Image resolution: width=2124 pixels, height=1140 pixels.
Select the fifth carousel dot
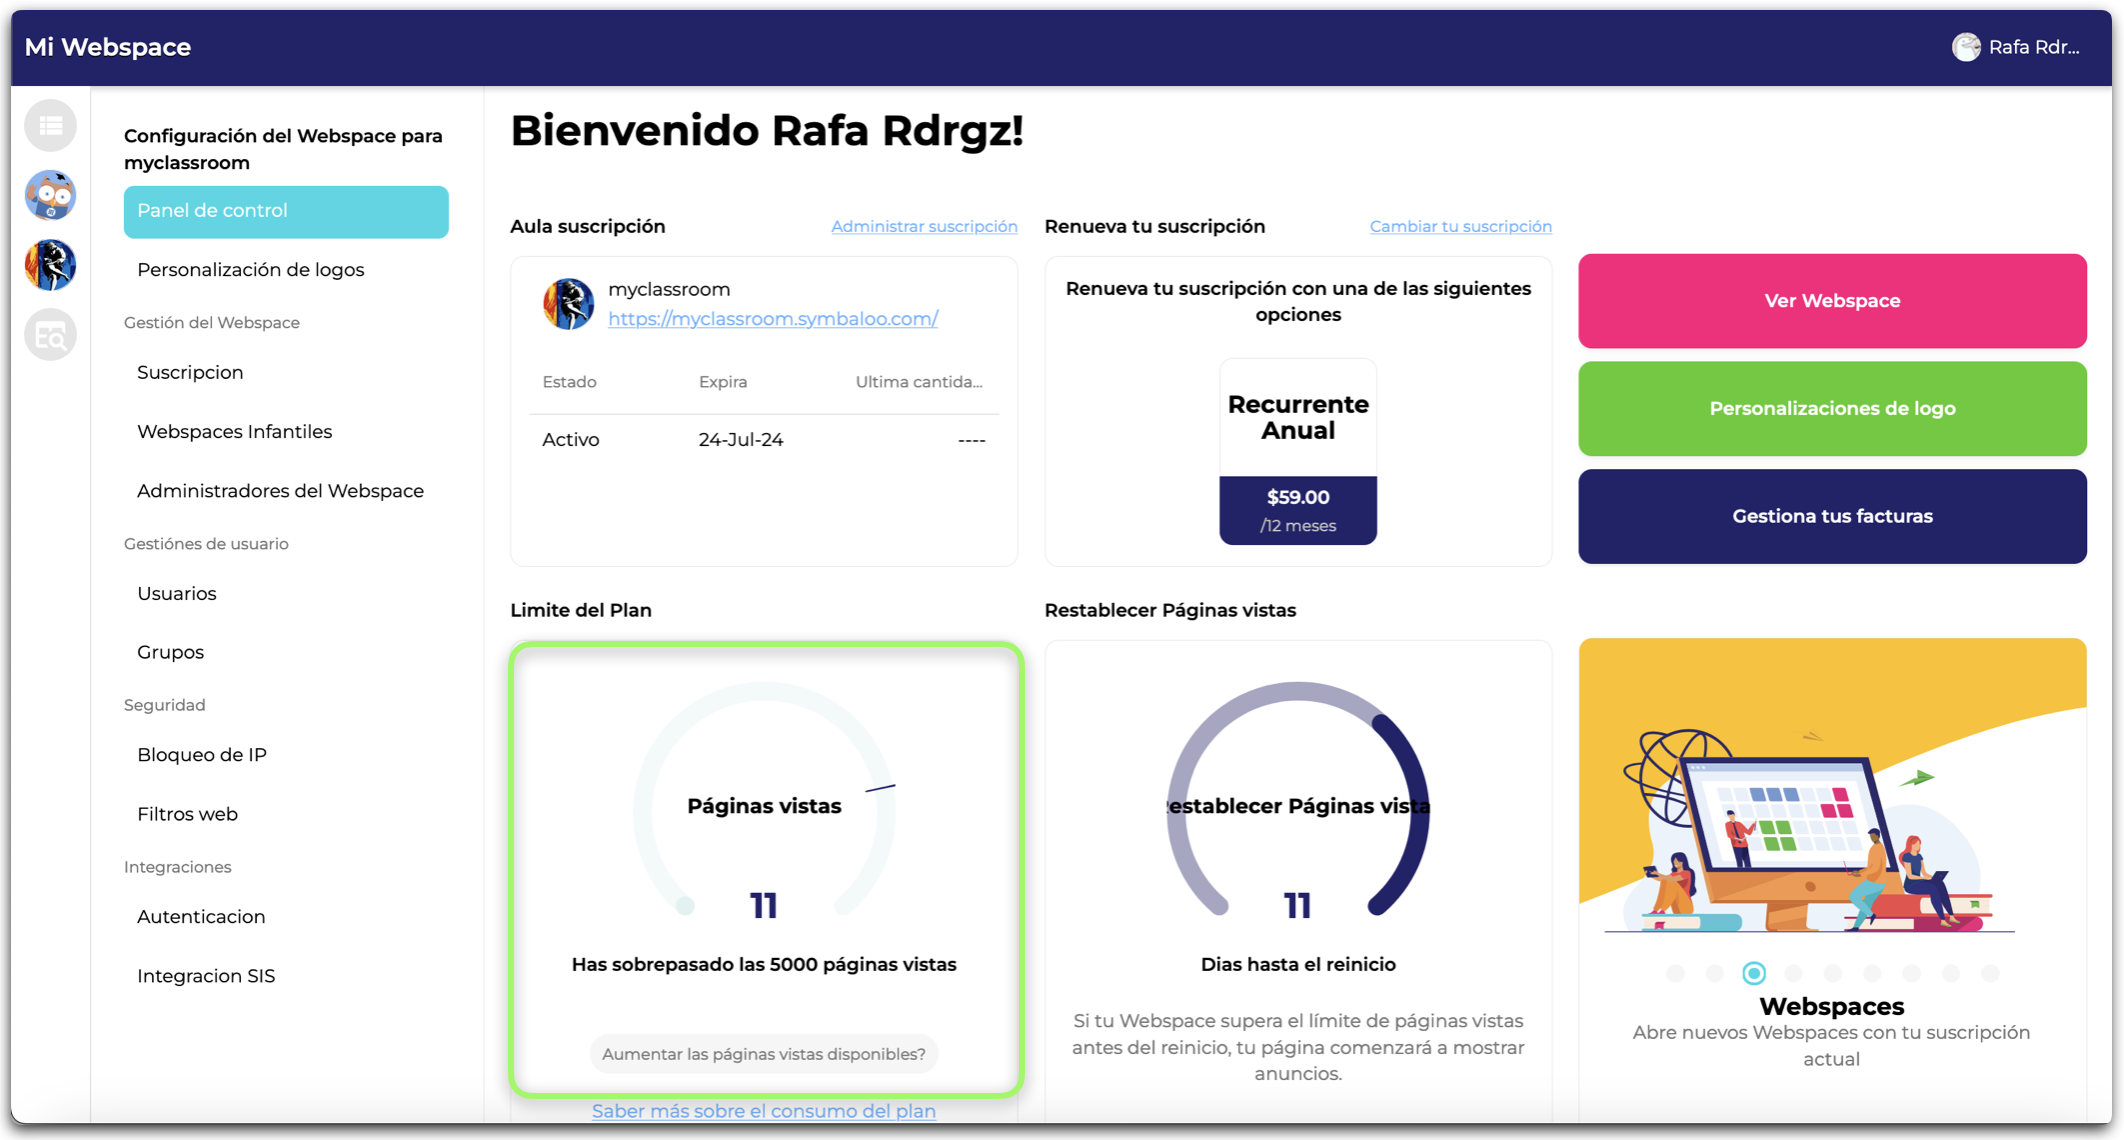point(1833,973)
